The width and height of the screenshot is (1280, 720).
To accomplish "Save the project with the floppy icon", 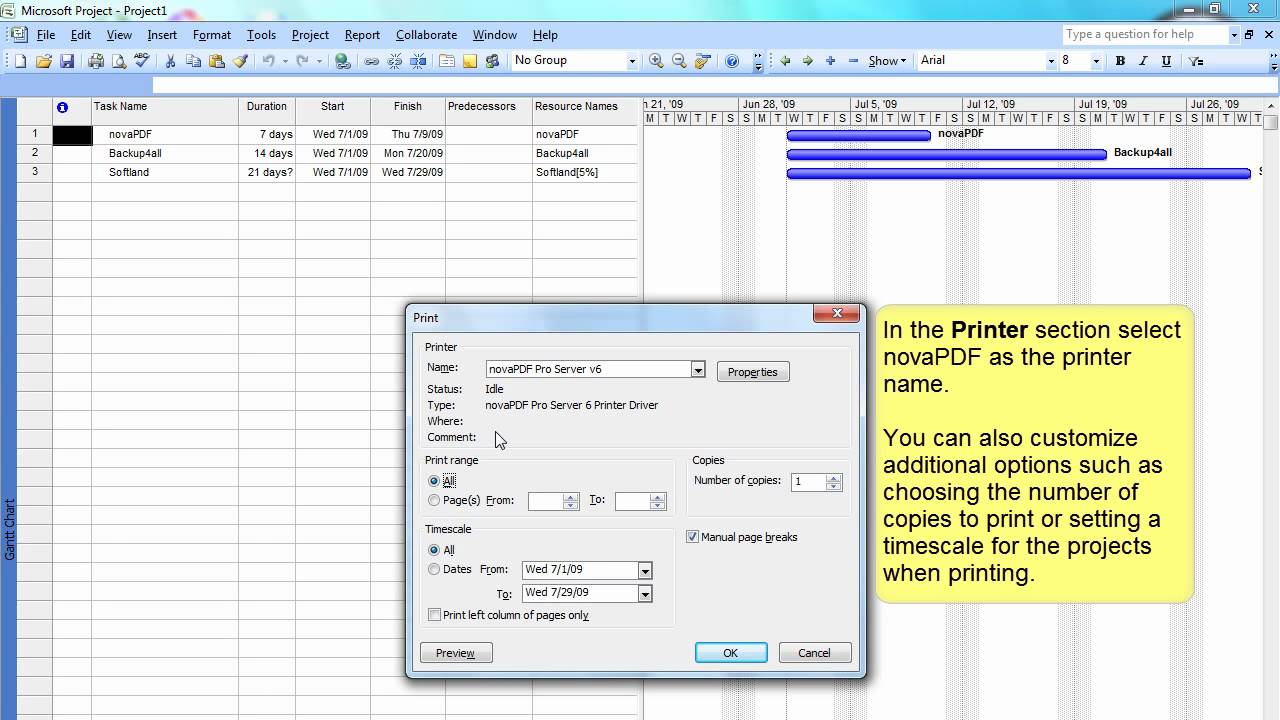I will click(x=67, y=61).
